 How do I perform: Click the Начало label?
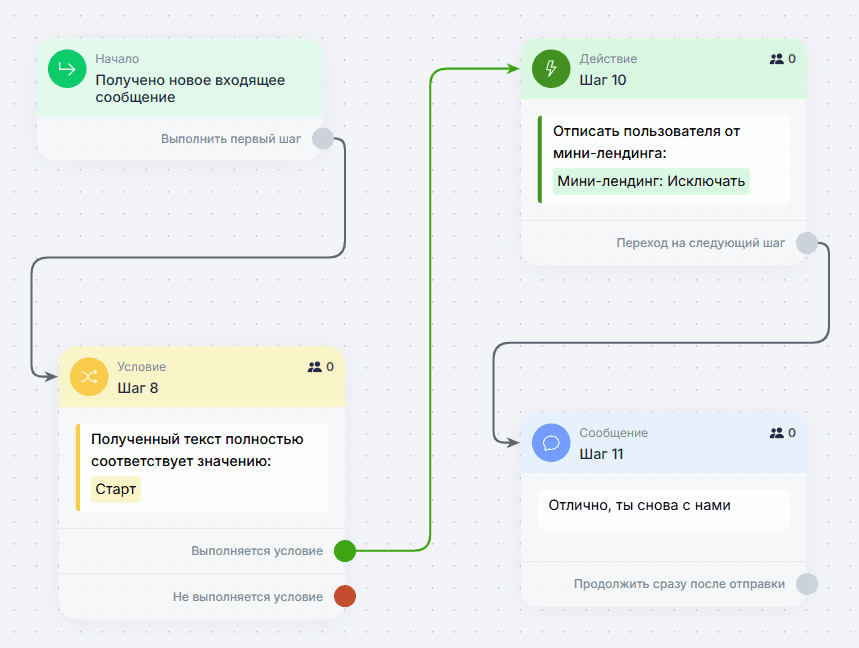coord(117,59)
